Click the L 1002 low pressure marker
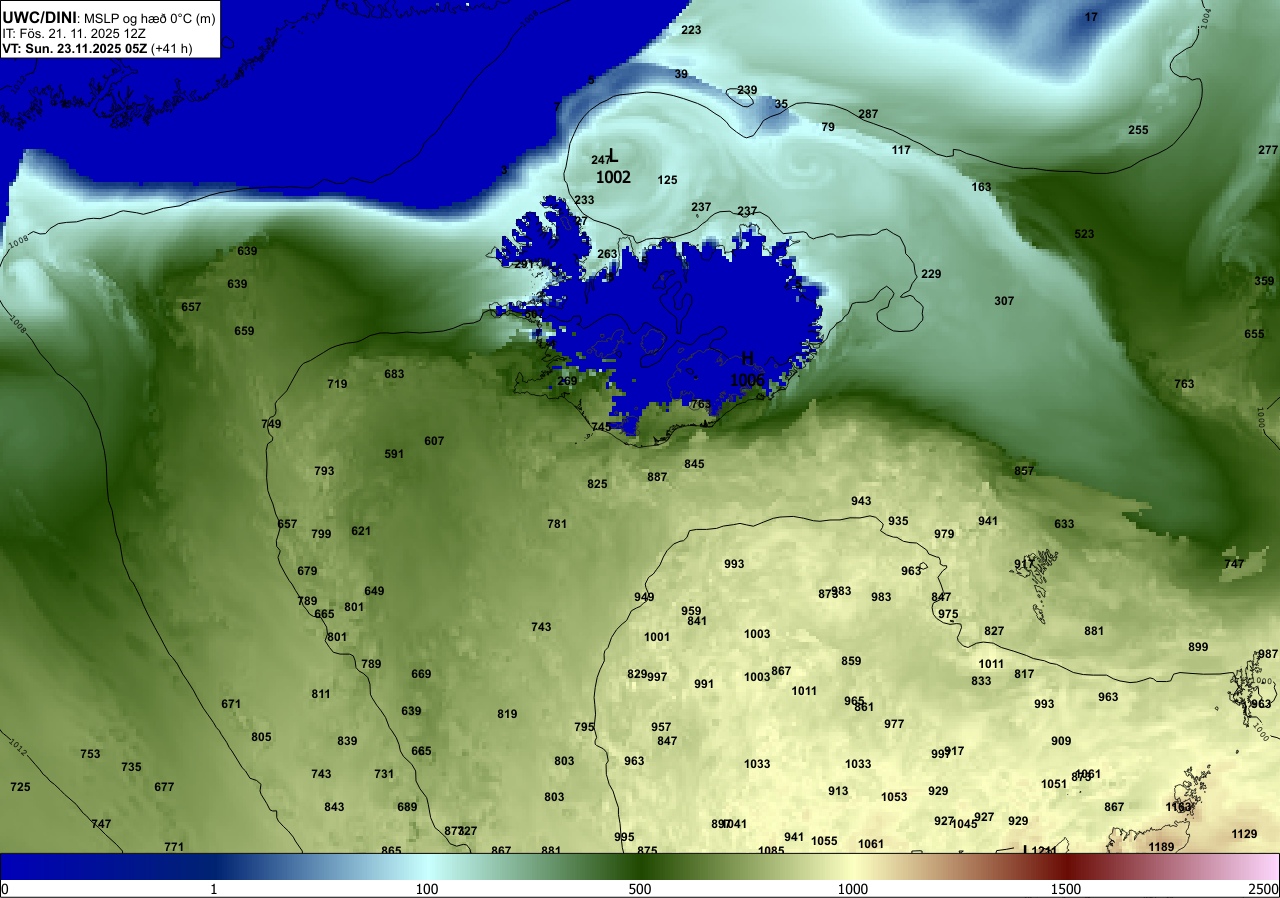This screenshot has height=898, width=1280. 613,167
